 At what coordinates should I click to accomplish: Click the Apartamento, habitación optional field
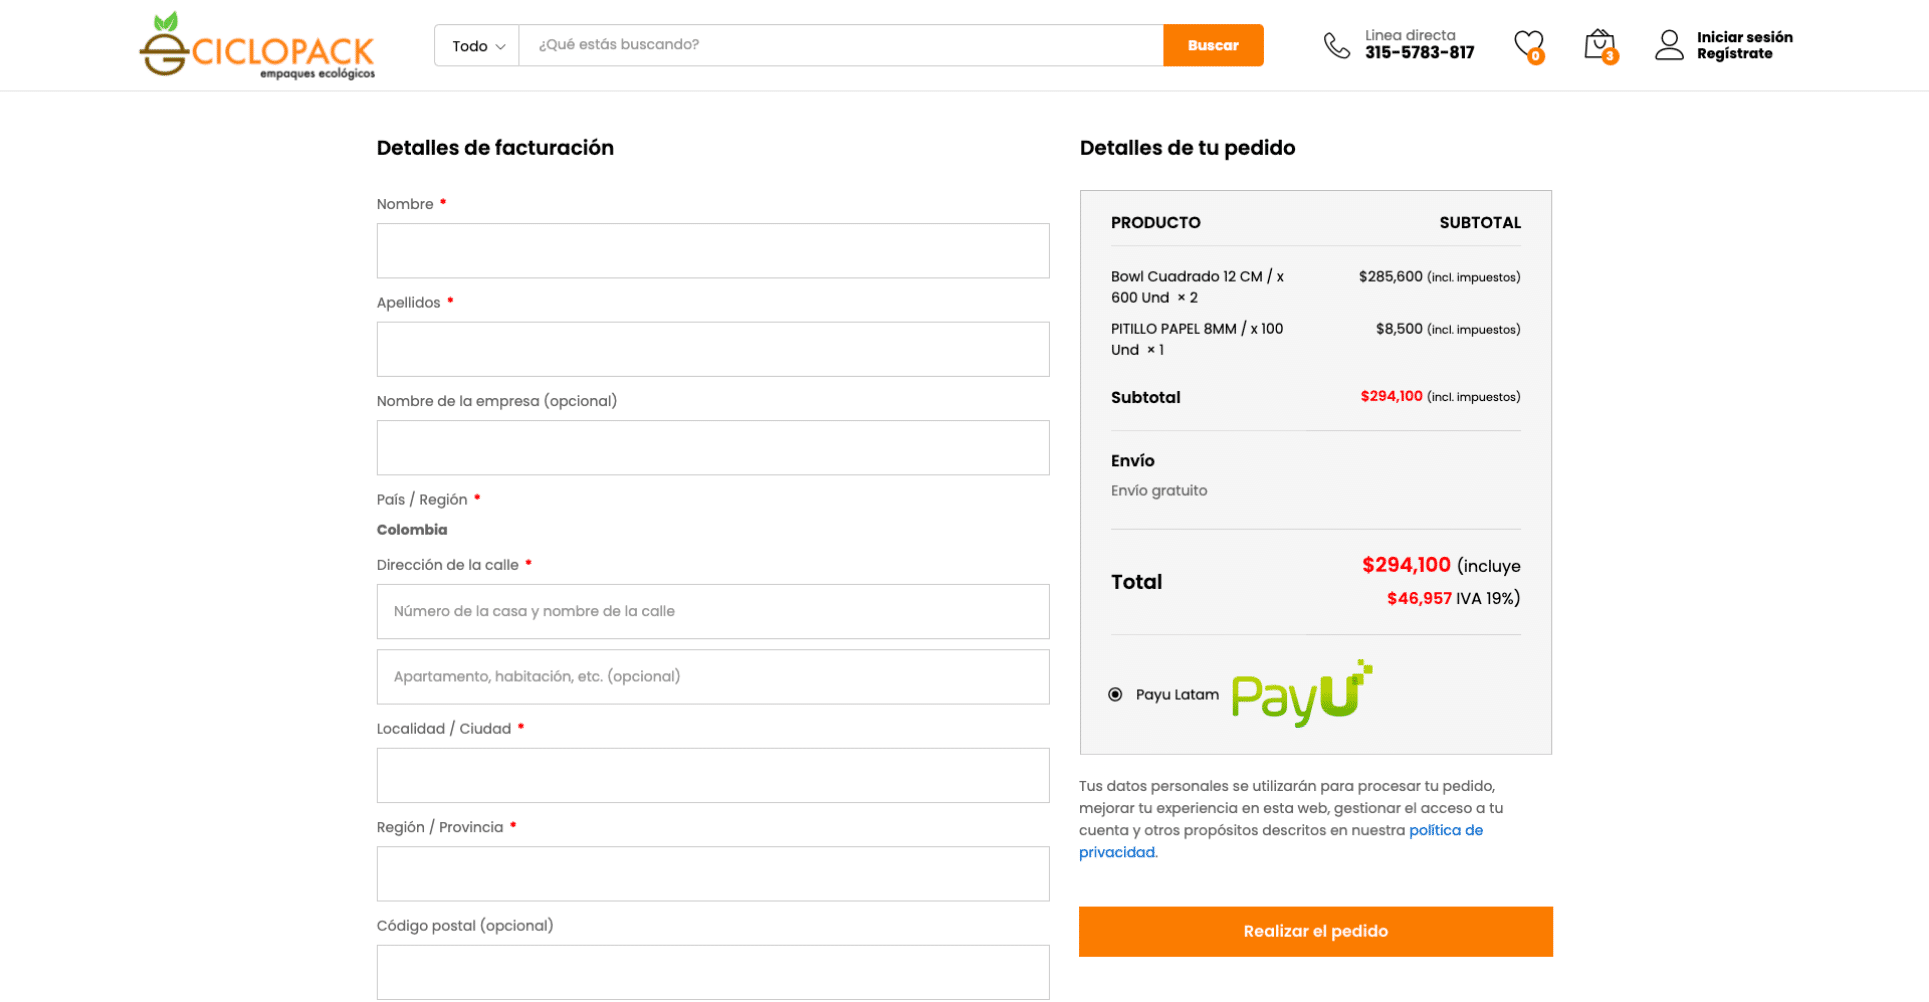(x=713, y=677)
